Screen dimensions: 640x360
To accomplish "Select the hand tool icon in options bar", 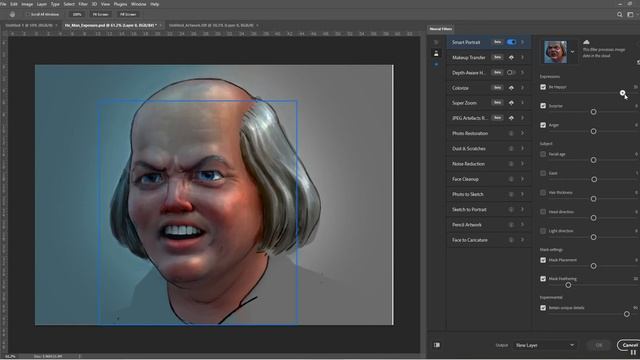I will (x=12, y=14).
